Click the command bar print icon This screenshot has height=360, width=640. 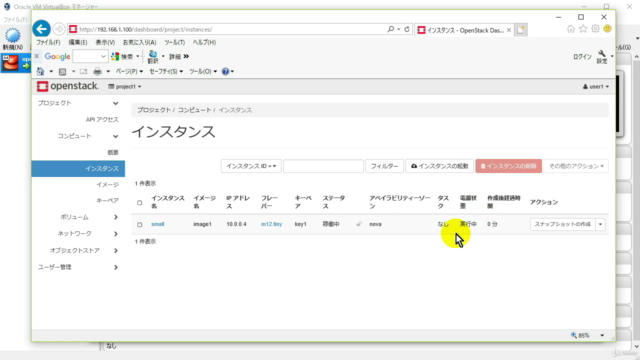click(x=98, y=71)
